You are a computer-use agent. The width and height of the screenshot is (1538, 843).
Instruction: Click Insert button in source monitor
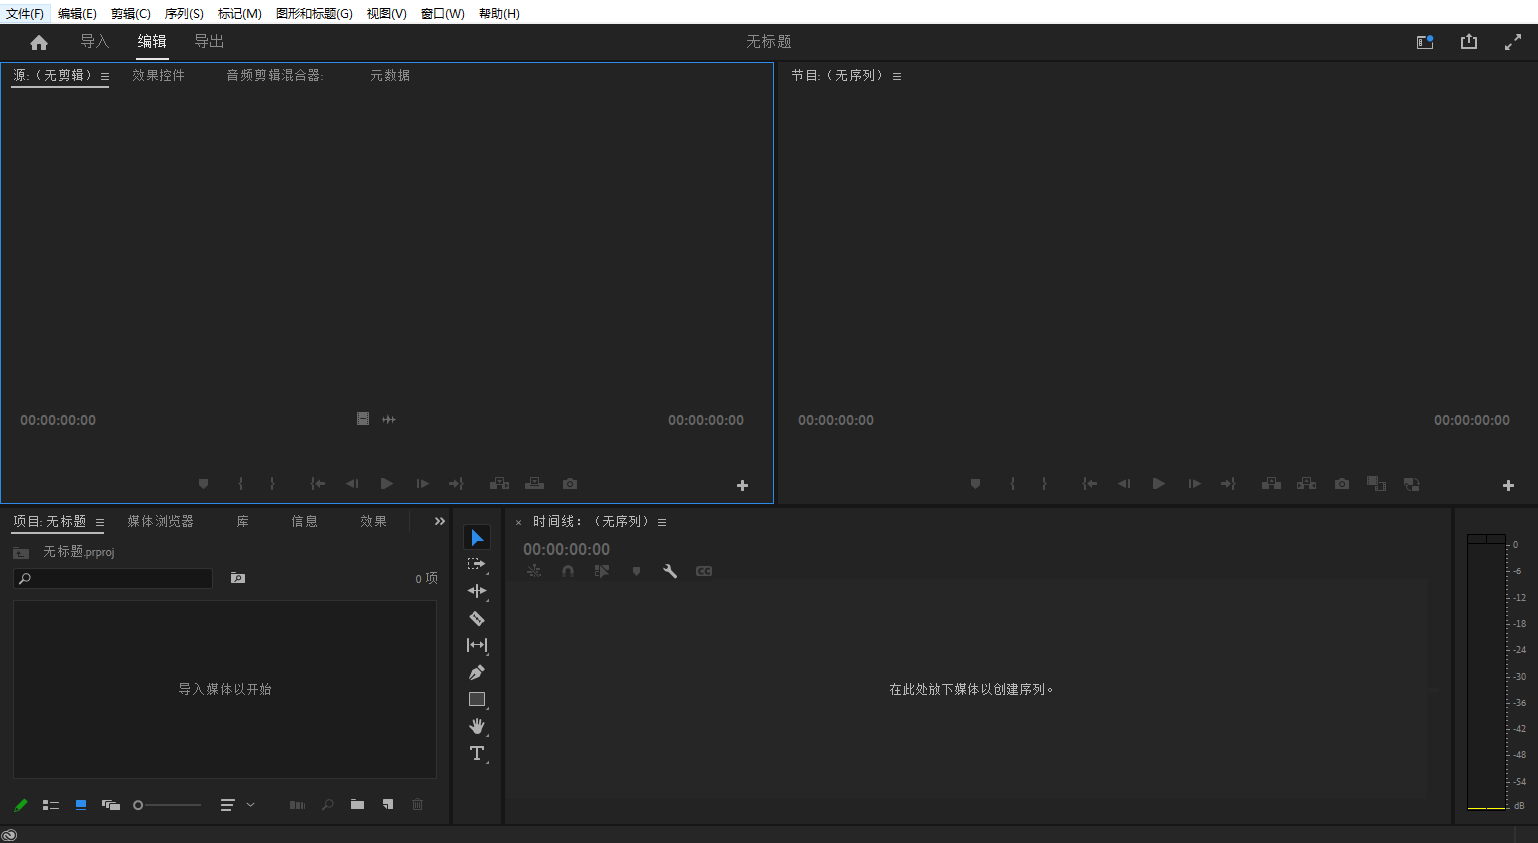pos(499,484)
